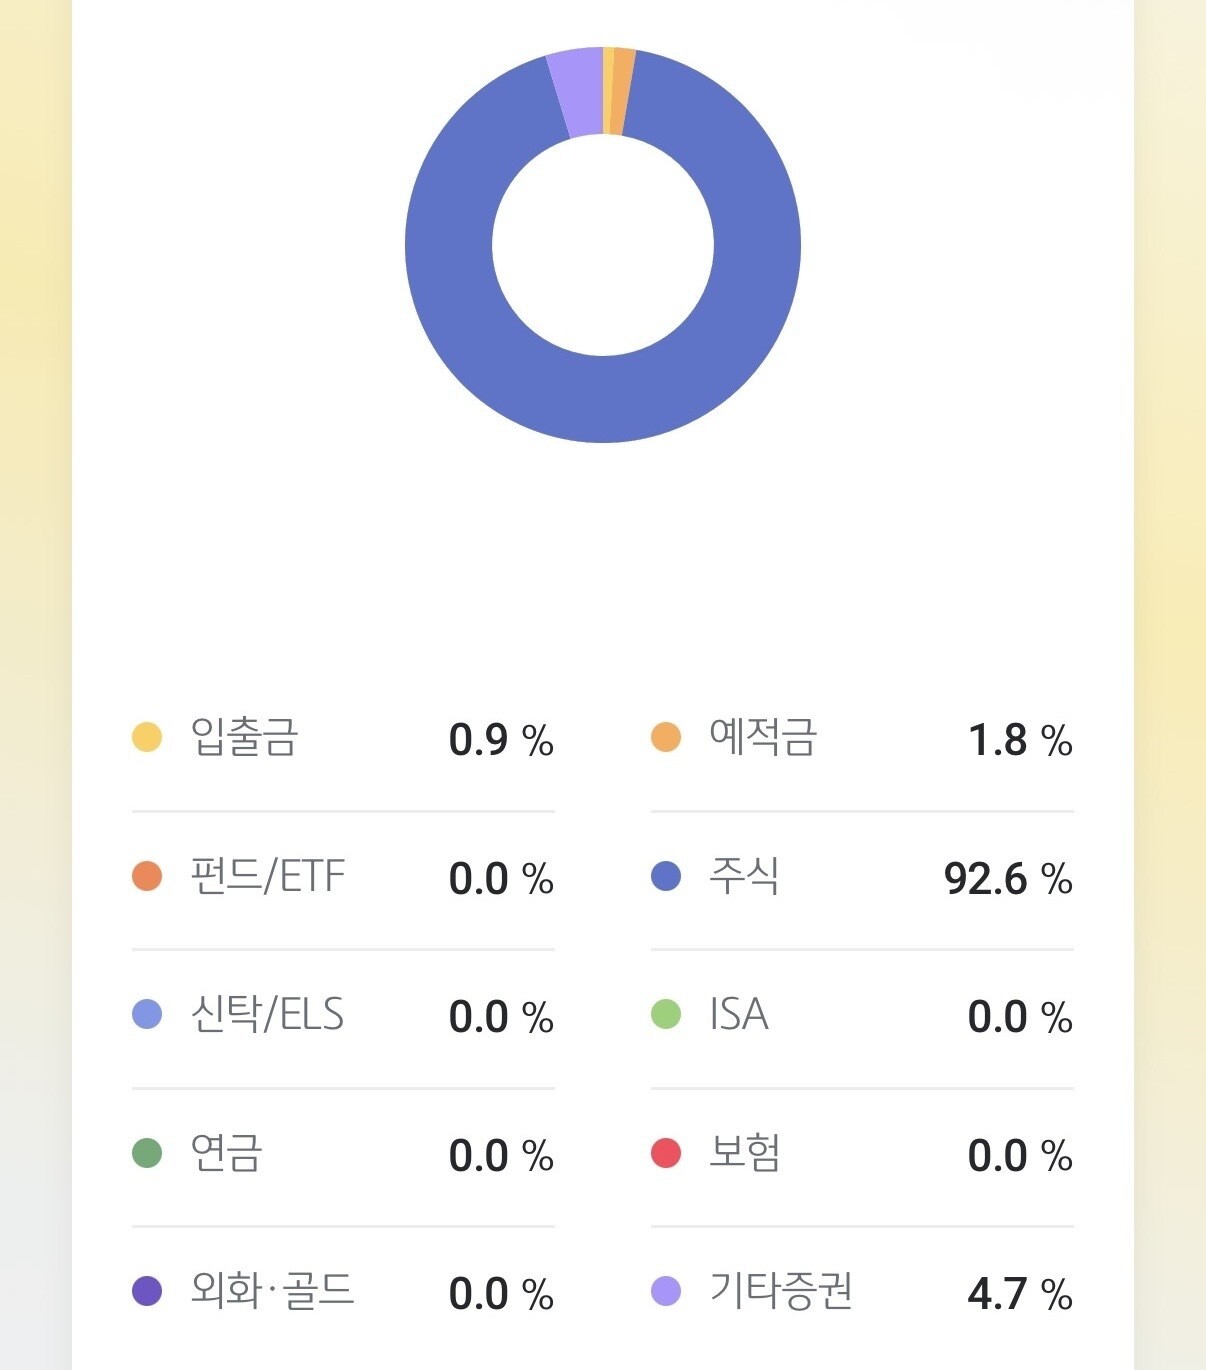Screen dimensions: 1206x1370
Task: Click the orange donut chart slice
Action: click(x=620, y=91)
